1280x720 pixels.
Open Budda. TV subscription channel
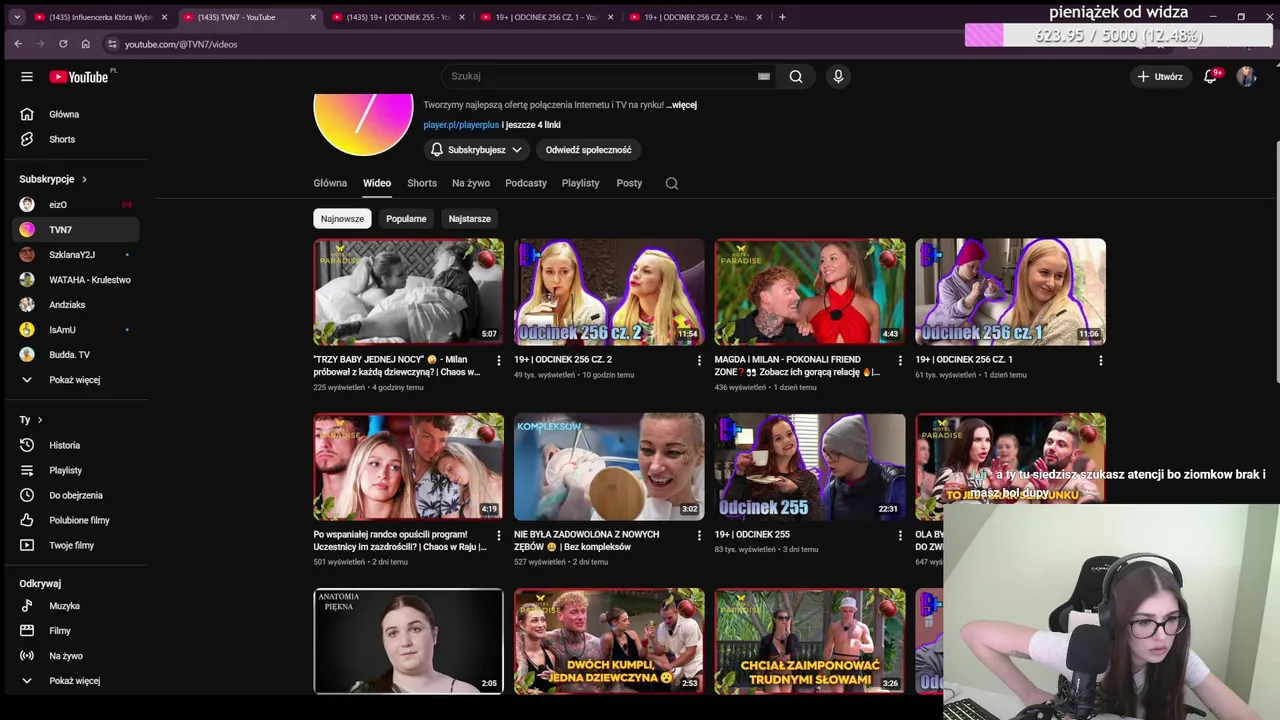[x=76, y=355]
